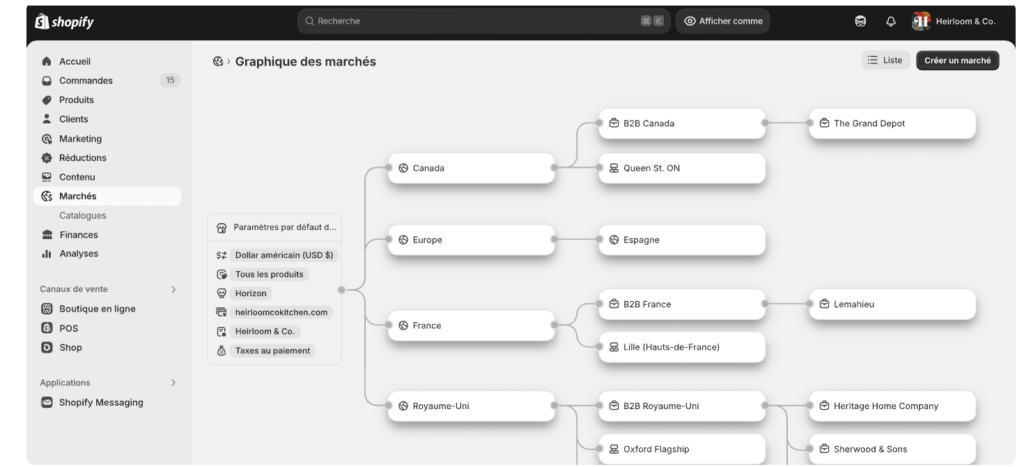Screen dimensions: 1024x467
Task: Open the France market node
Action: point(472,325)
